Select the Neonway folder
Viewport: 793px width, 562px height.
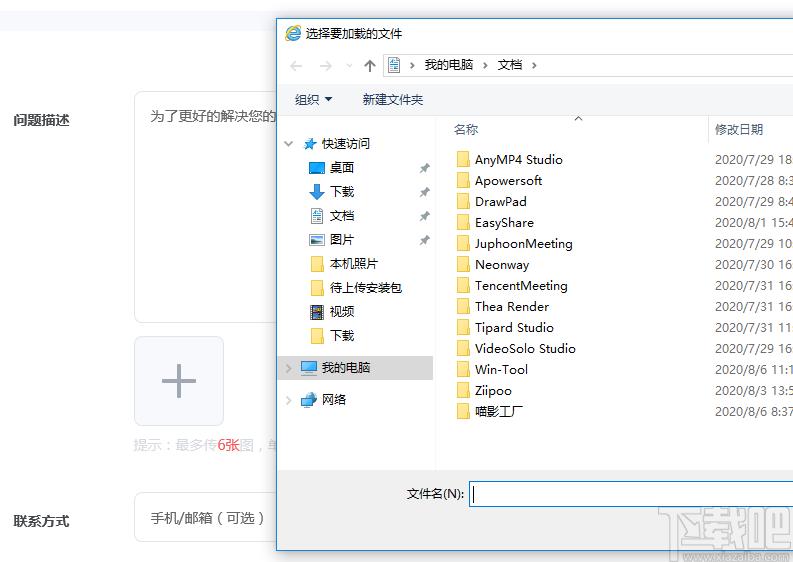(502, 265)
